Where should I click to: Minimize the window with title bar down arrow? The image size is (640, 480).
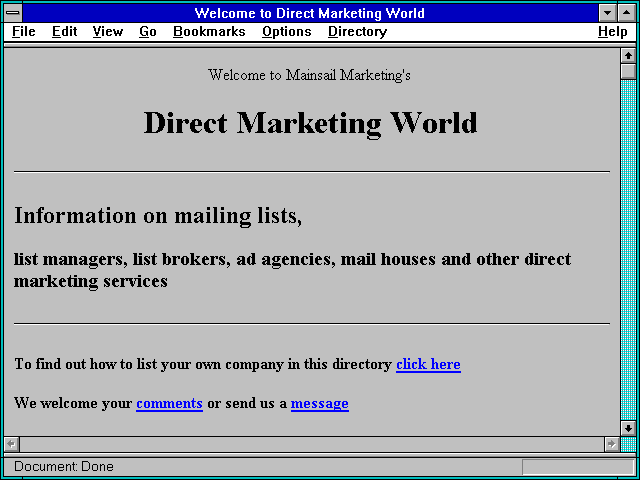607,13
